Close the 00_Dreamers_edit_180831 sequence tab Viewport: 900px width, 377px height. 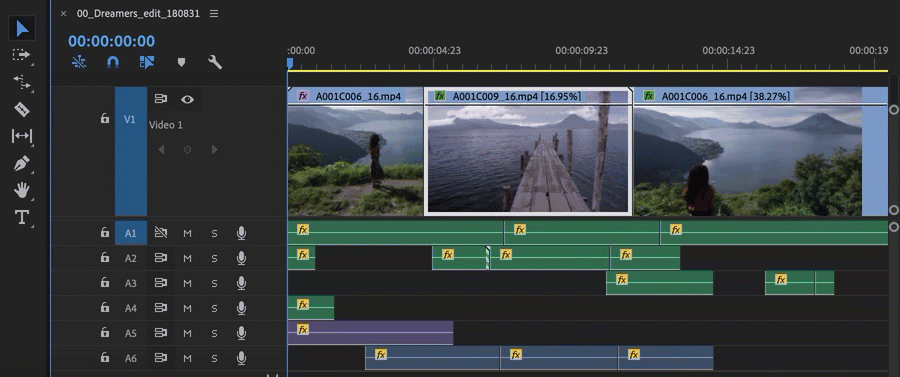(x=64, y=13)
